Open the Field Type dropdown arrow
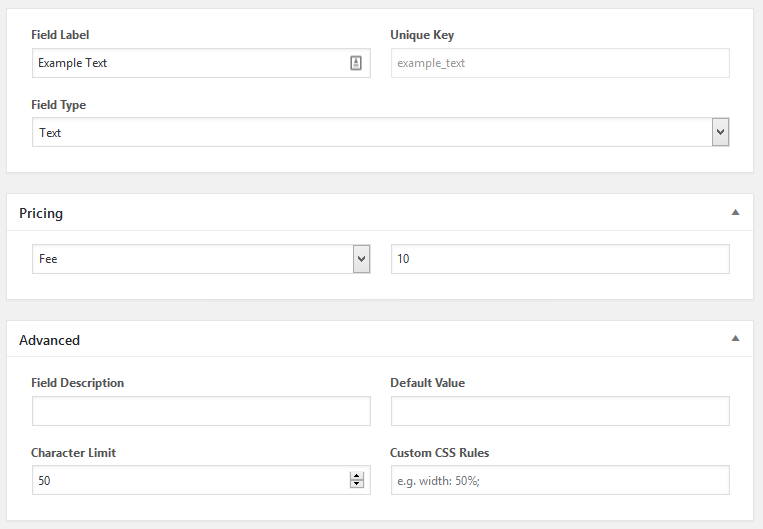 [720, 132]
